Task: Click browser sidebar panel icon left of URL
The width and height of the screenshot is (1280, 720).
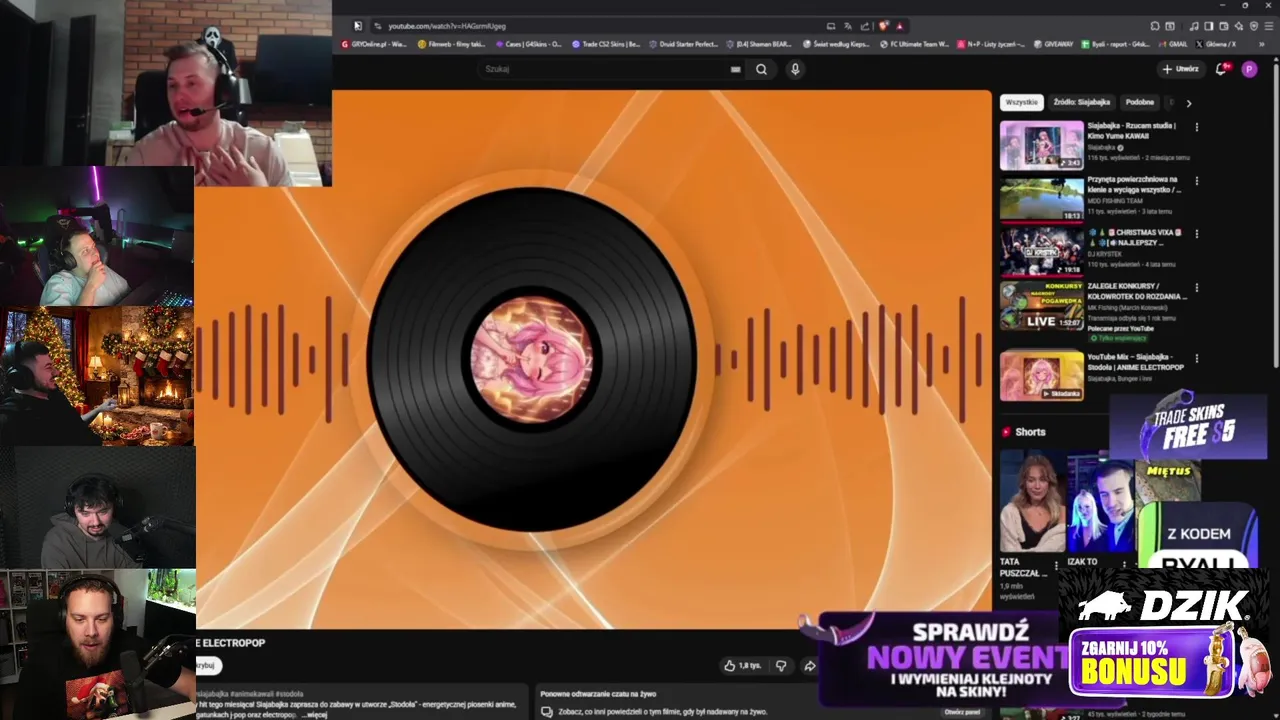Action: (358, 26)
